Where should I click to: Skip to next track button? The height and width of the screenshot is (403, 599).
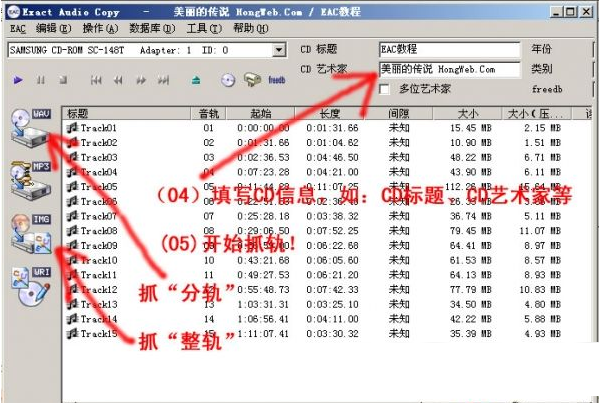point(164,80)
